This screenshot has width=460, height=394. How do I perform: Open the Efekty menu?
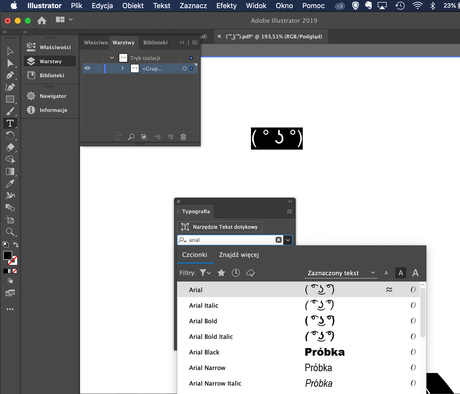pos(226,6)
